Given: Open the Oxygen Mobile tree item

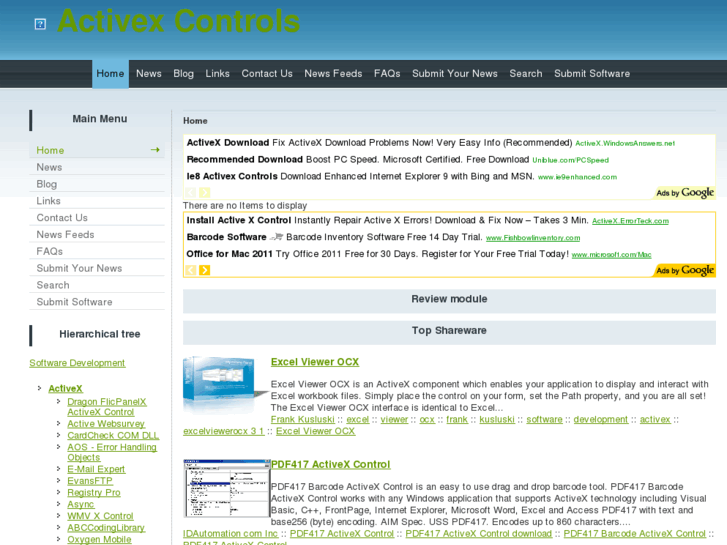Looking at the screenshot, I should coord(99,539).
